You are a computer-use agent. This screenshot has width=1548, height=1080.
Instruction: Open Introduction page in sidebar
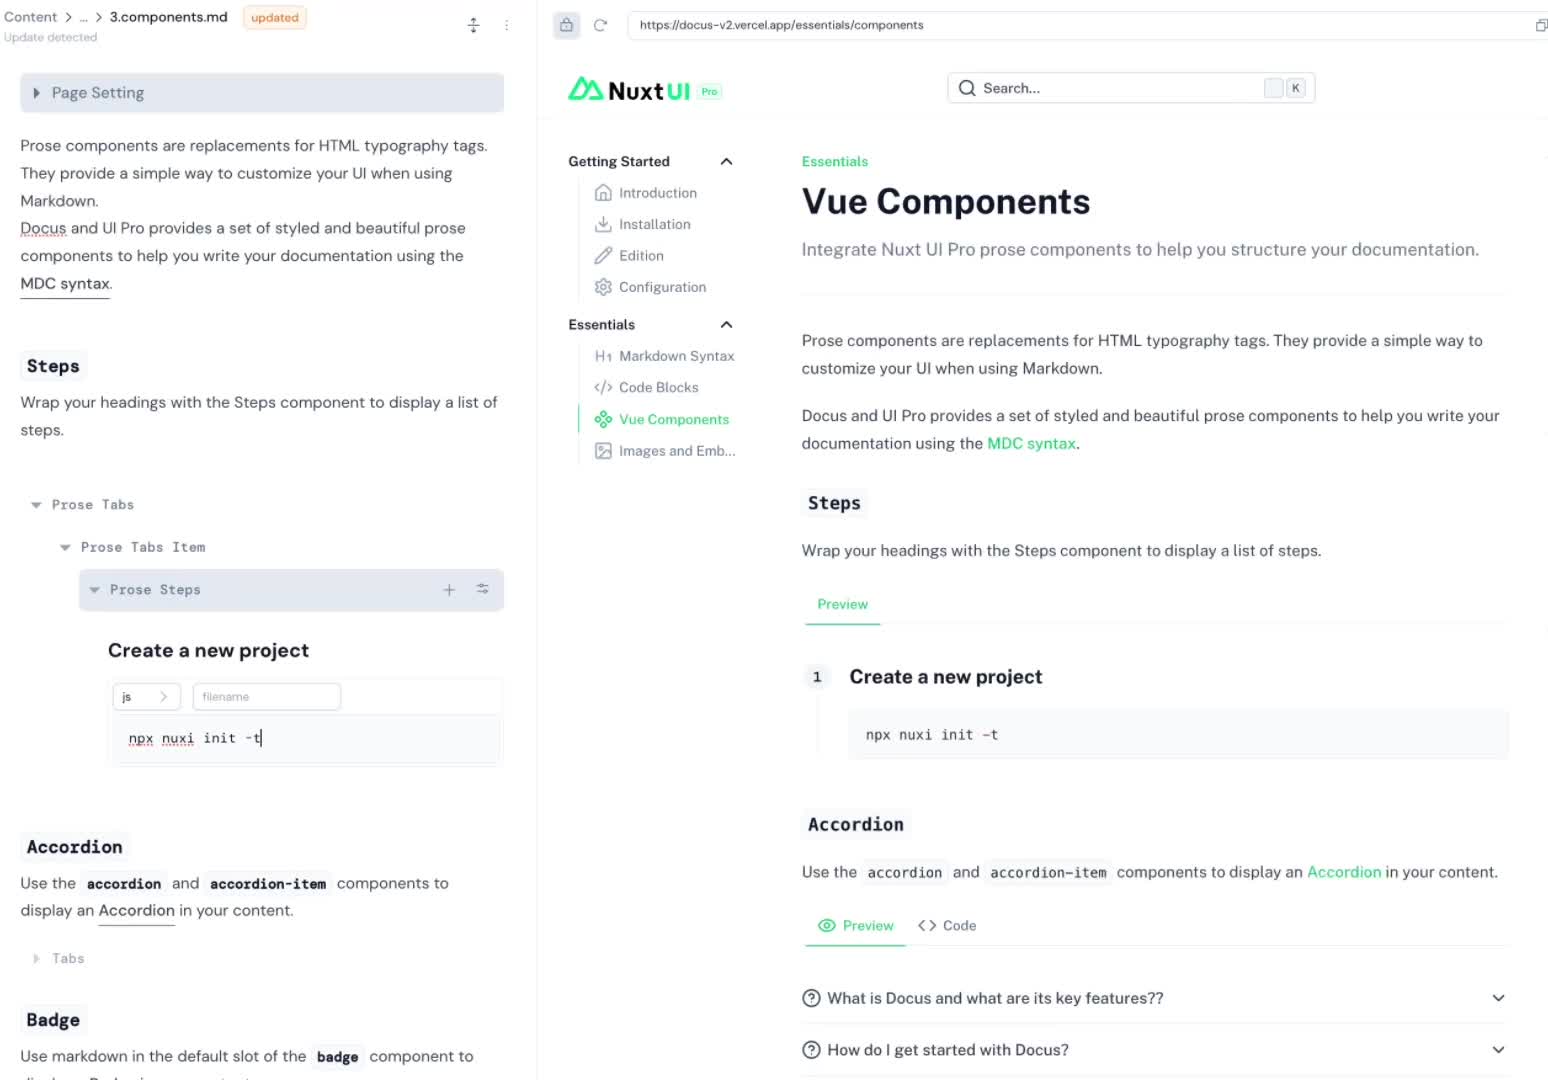click(658, 193)
